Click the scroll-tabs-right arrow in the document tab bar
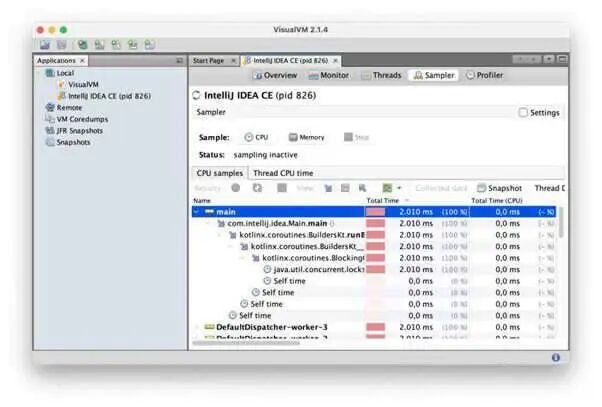Viewport: 602px width, 407px height. coord(534,59)
